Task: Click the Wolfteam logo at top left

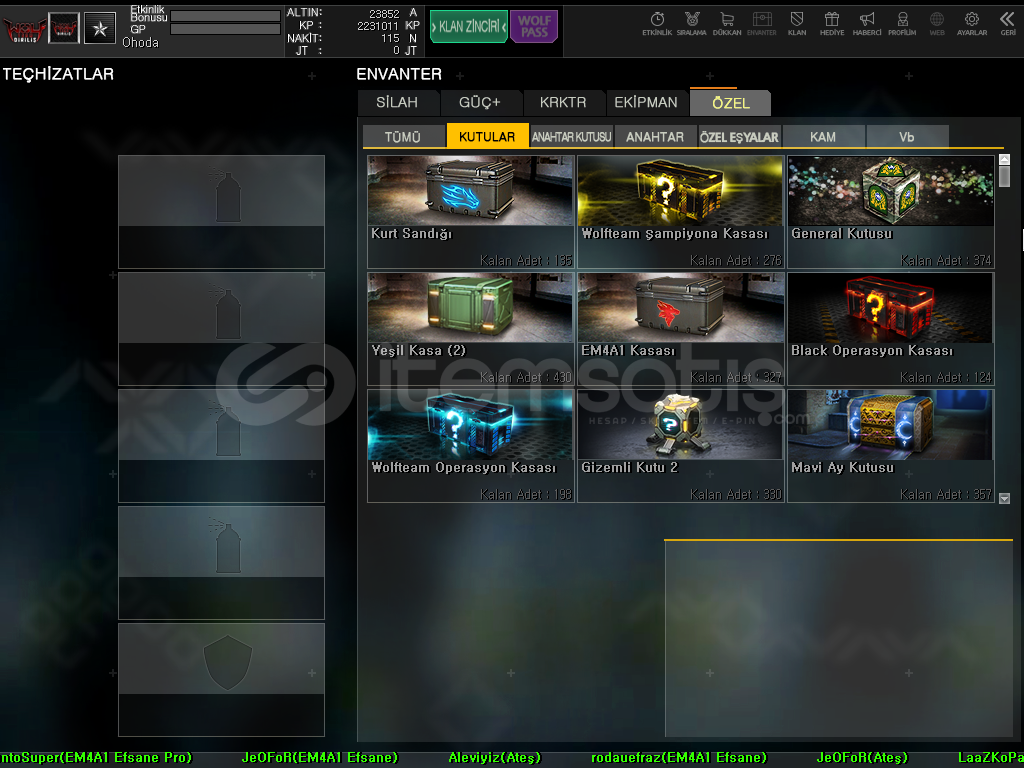Action: [x=24, y=30]
